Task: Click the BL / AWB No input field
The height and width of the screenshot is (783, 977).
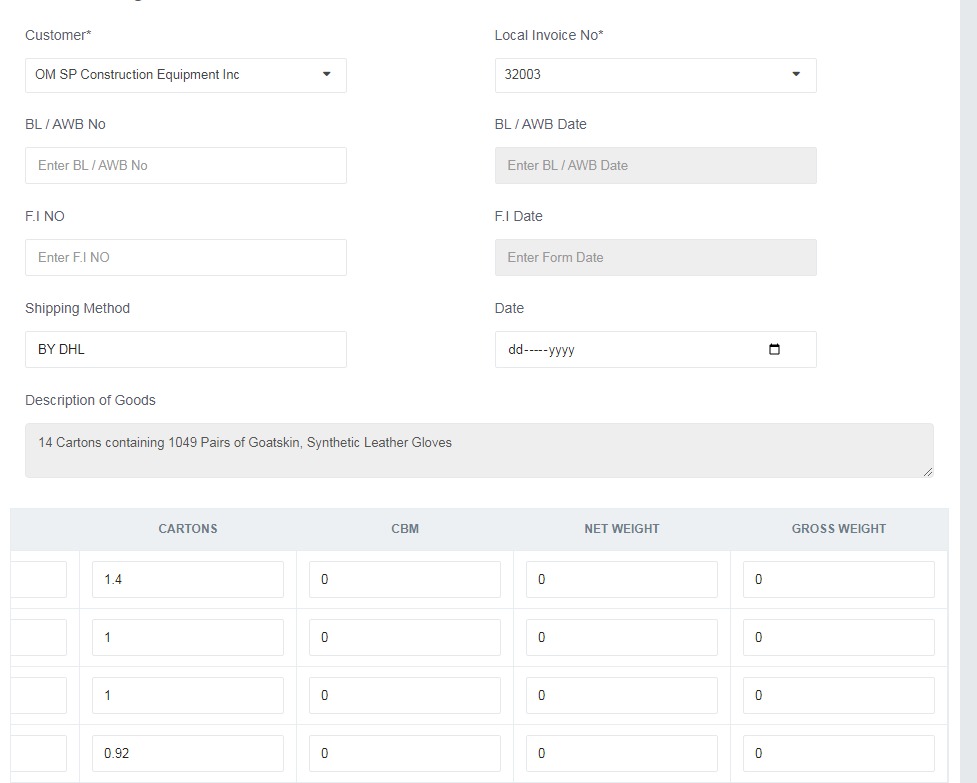Action: pos(185,166)
